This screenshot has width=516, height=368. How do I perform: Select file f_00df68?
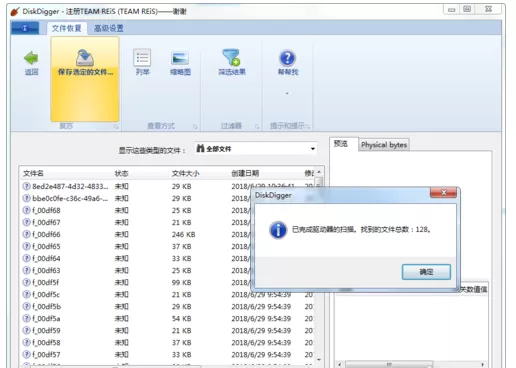coord(46,210)
